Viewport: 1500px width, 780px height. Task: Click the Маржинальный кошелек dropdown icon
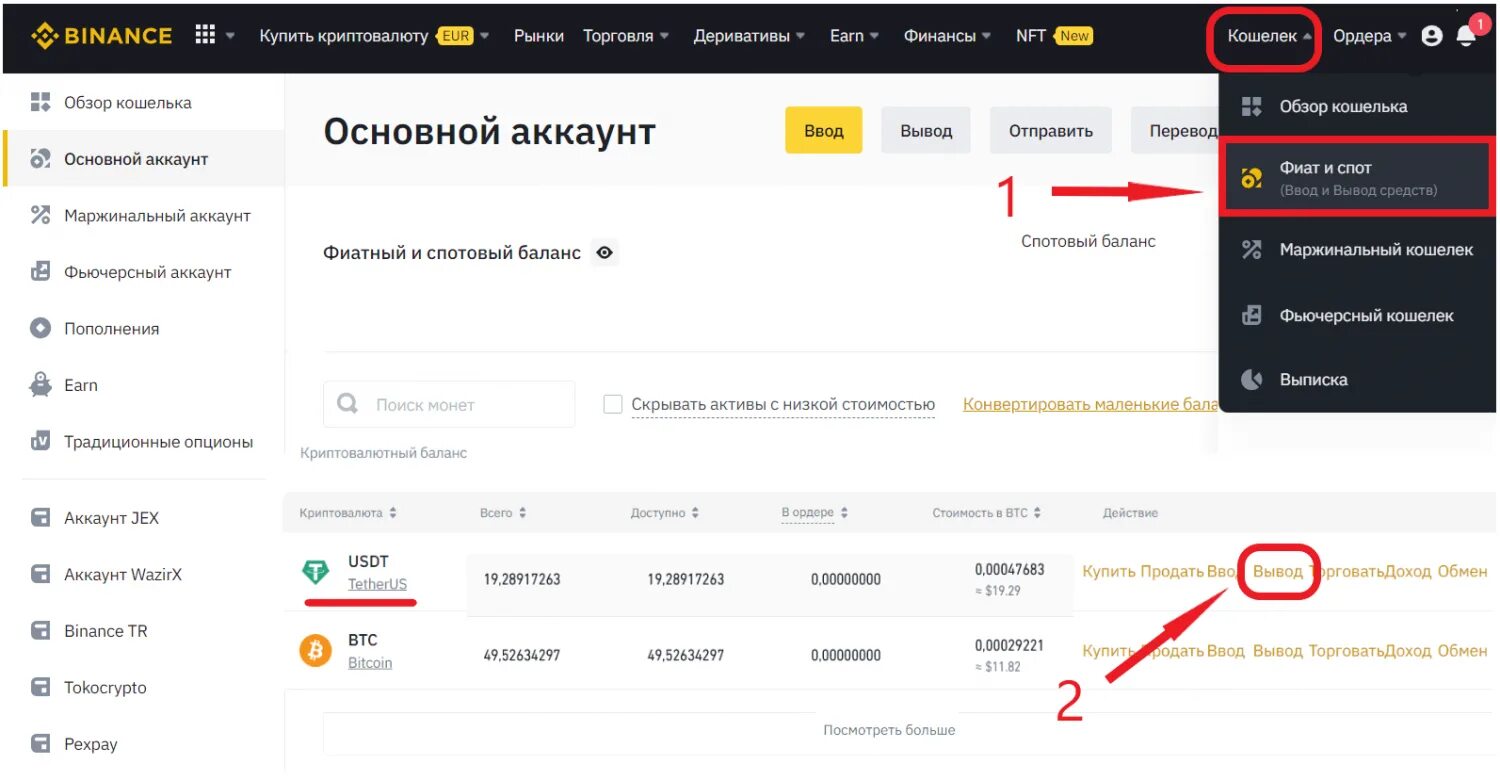click(x=1251, y=250)
